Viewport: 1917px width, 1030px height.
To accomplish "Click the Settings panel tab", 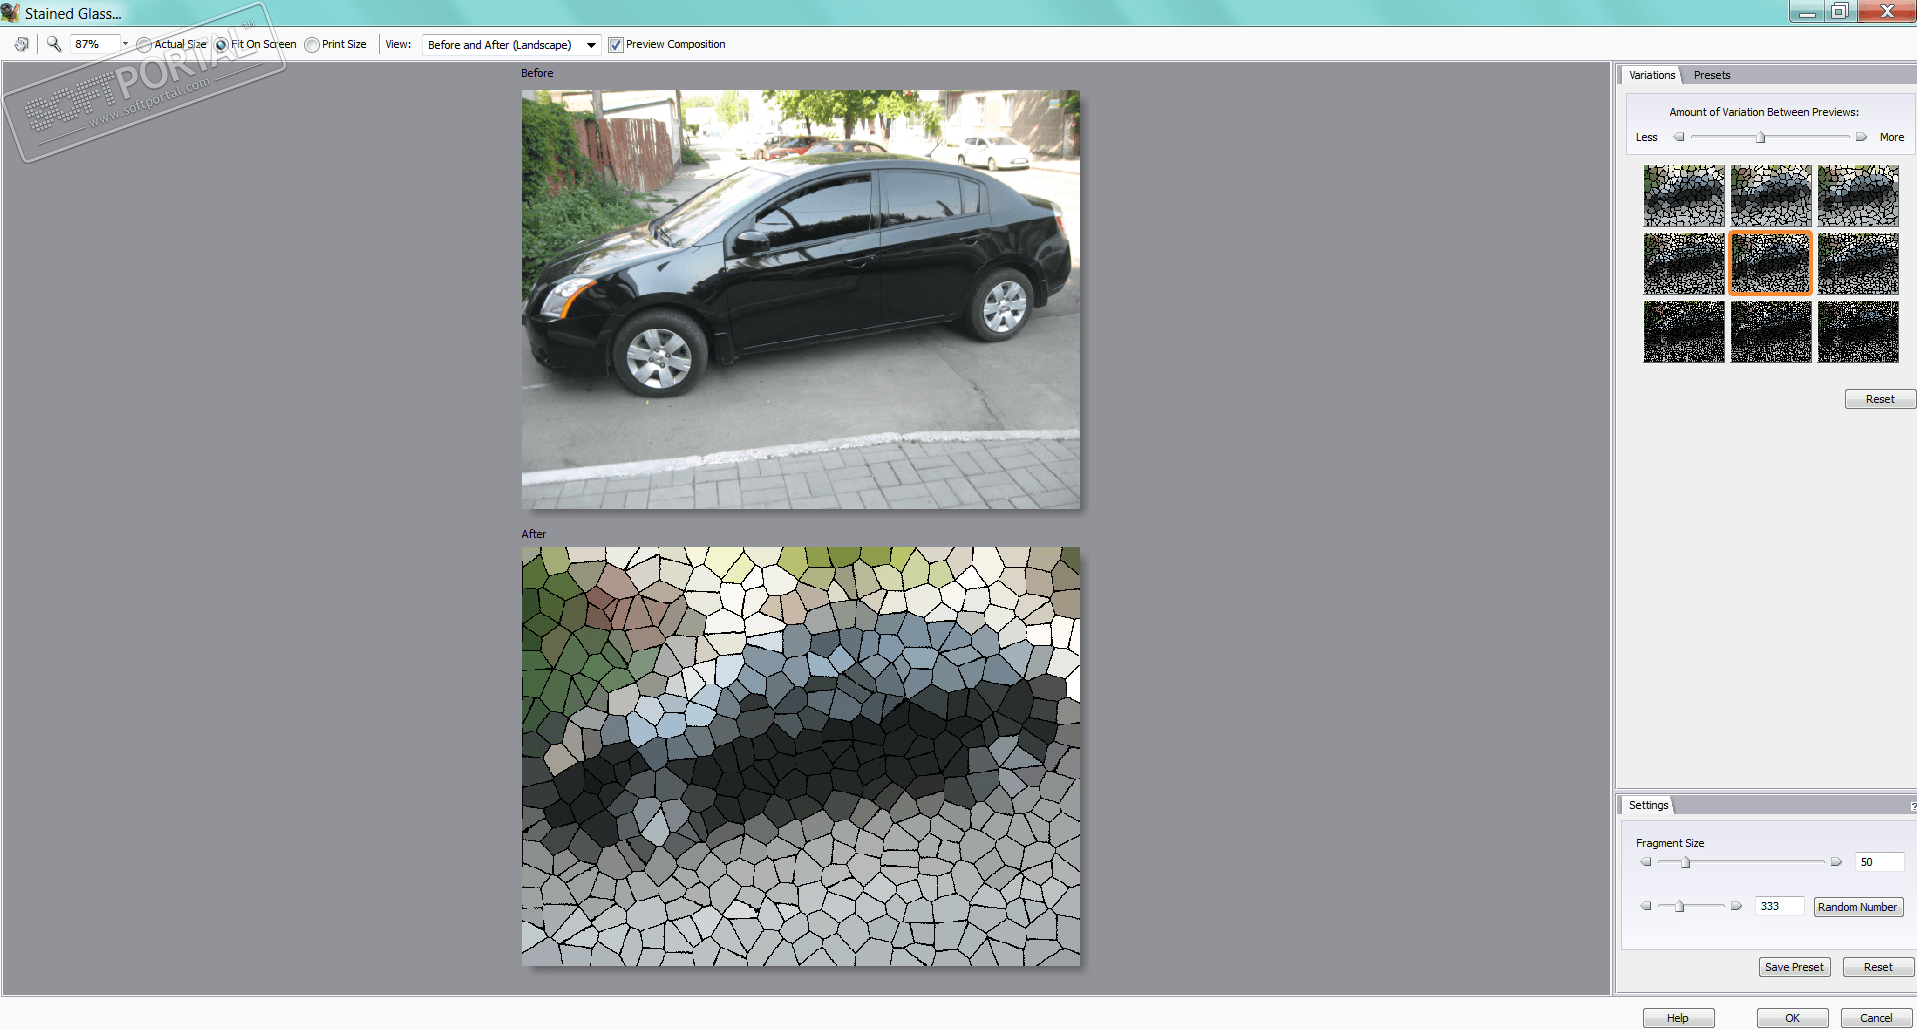I will tap(1648, 805).
